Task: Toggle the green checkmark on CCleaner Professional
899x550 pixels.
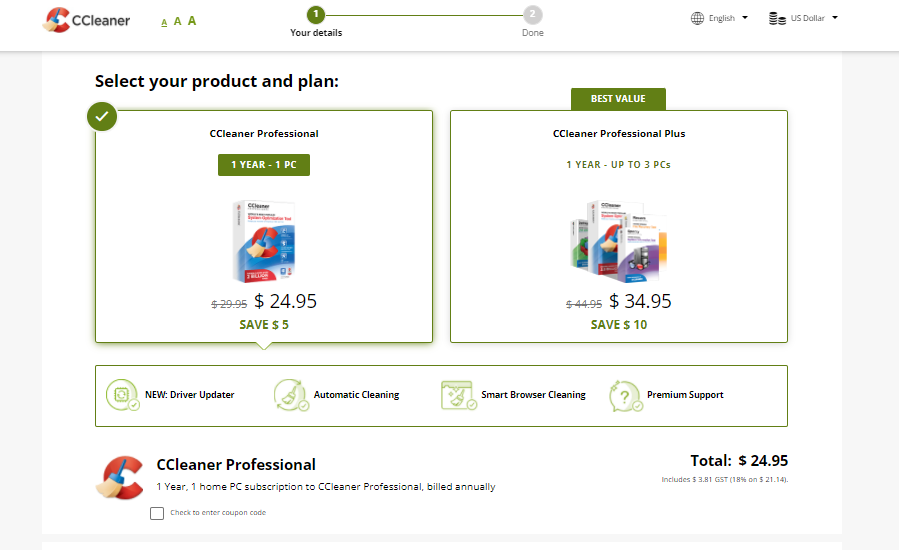Action: pos(102,116)
